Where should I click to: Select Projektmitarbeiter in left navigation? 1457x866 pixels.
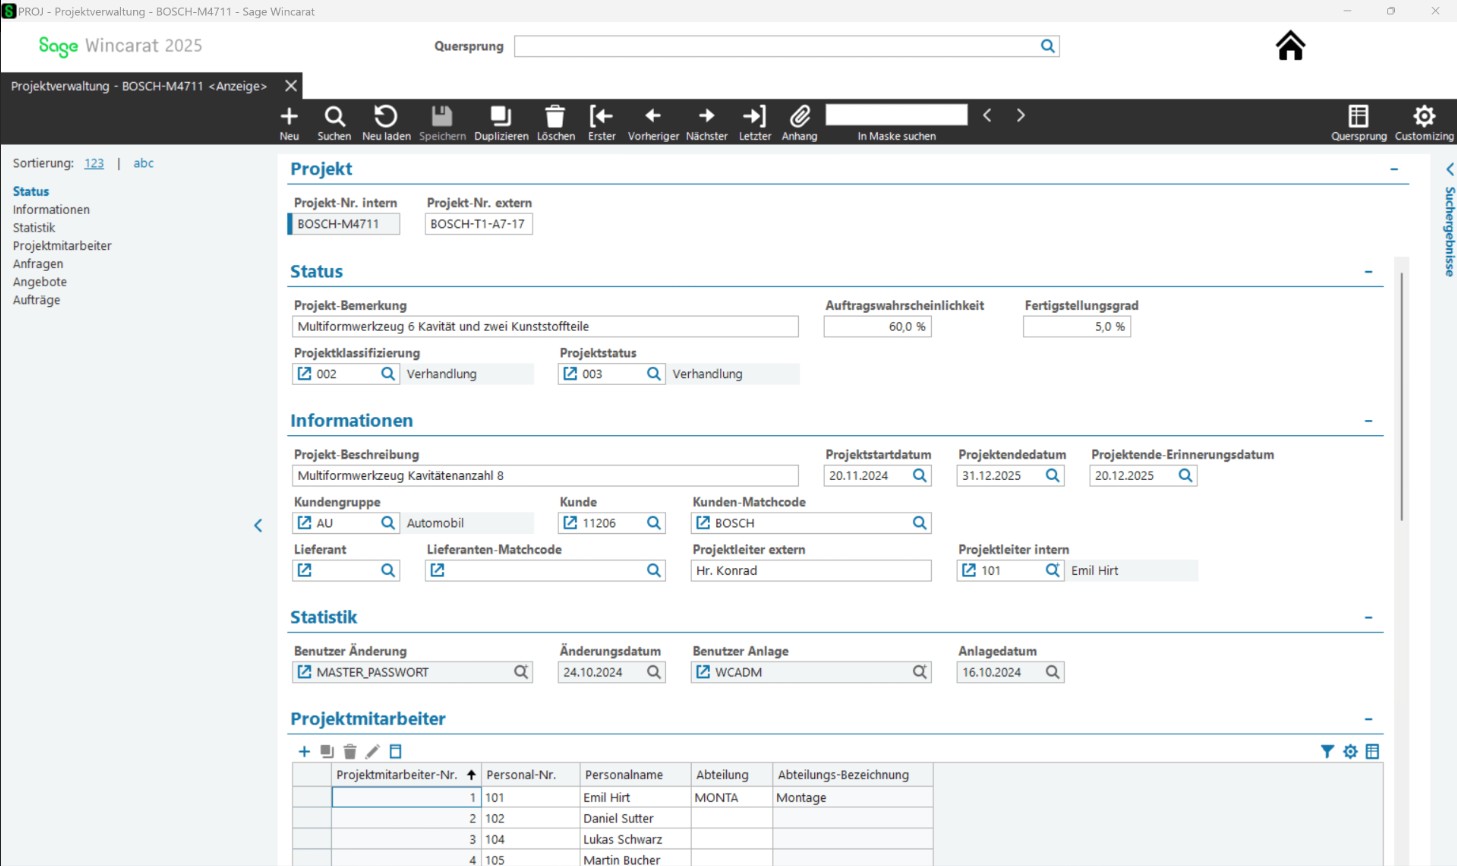click(x=62, y=246)
